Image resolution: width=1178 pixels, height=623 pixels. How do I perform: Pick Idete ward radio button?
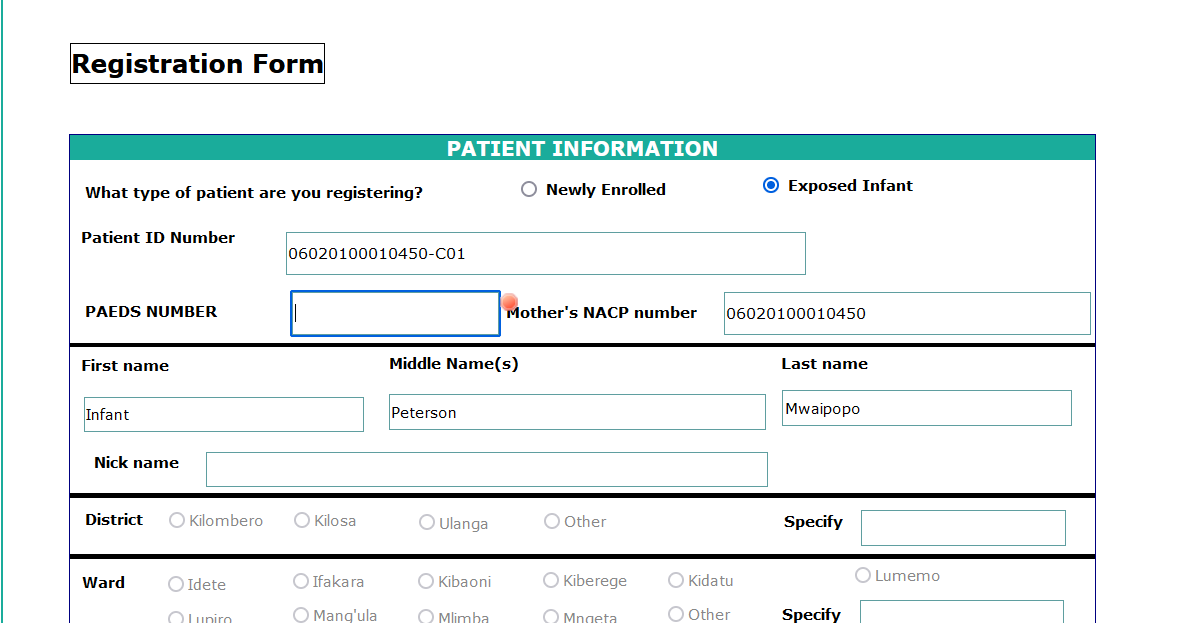(x=176, y=584)
